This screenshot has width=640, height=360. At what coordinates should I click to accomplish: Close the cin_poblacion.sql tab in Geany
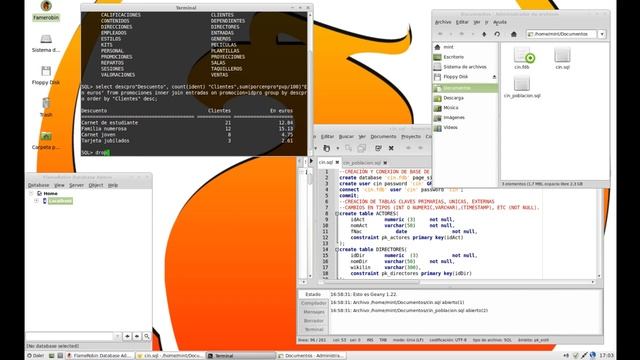pos(385,162)
